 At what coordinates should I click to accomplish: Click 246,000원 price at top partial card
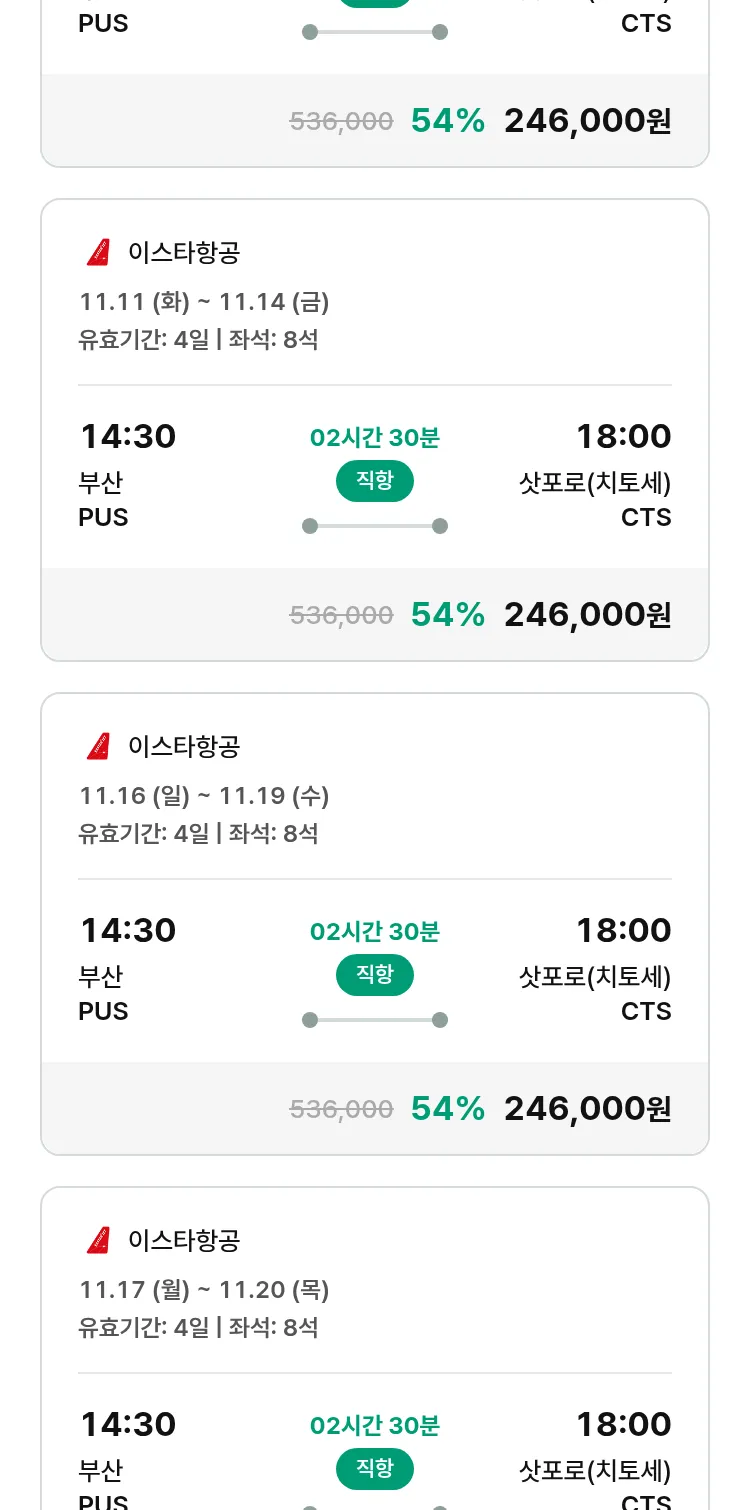tap(587, 121)
